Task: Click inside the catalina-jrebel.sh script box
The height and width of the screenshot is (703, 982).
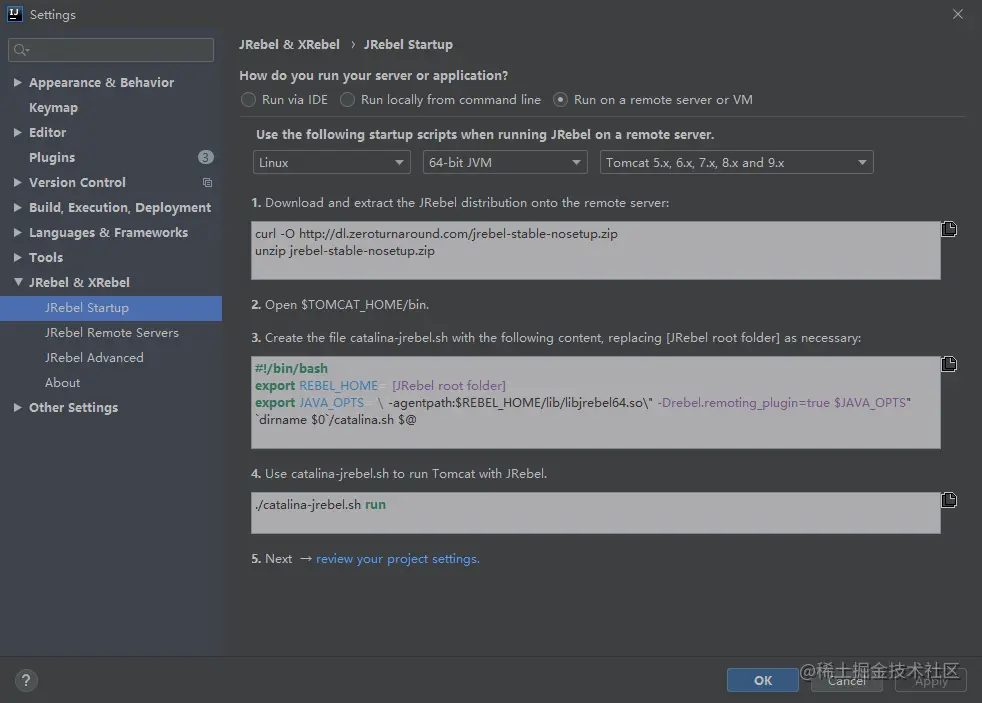Action: pyautogui.click(x=596, y=403)
